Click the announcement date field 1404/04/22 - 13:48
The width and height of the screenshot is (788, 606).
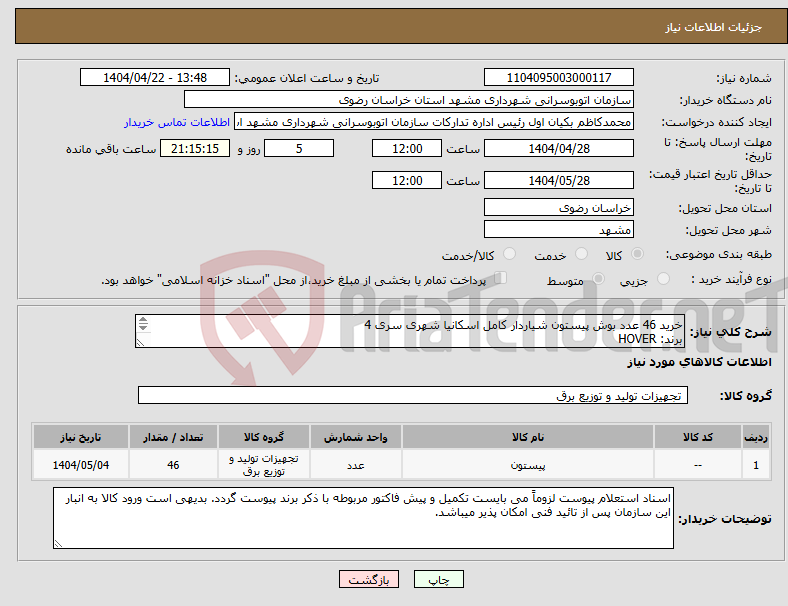click(x=155, y=77)
